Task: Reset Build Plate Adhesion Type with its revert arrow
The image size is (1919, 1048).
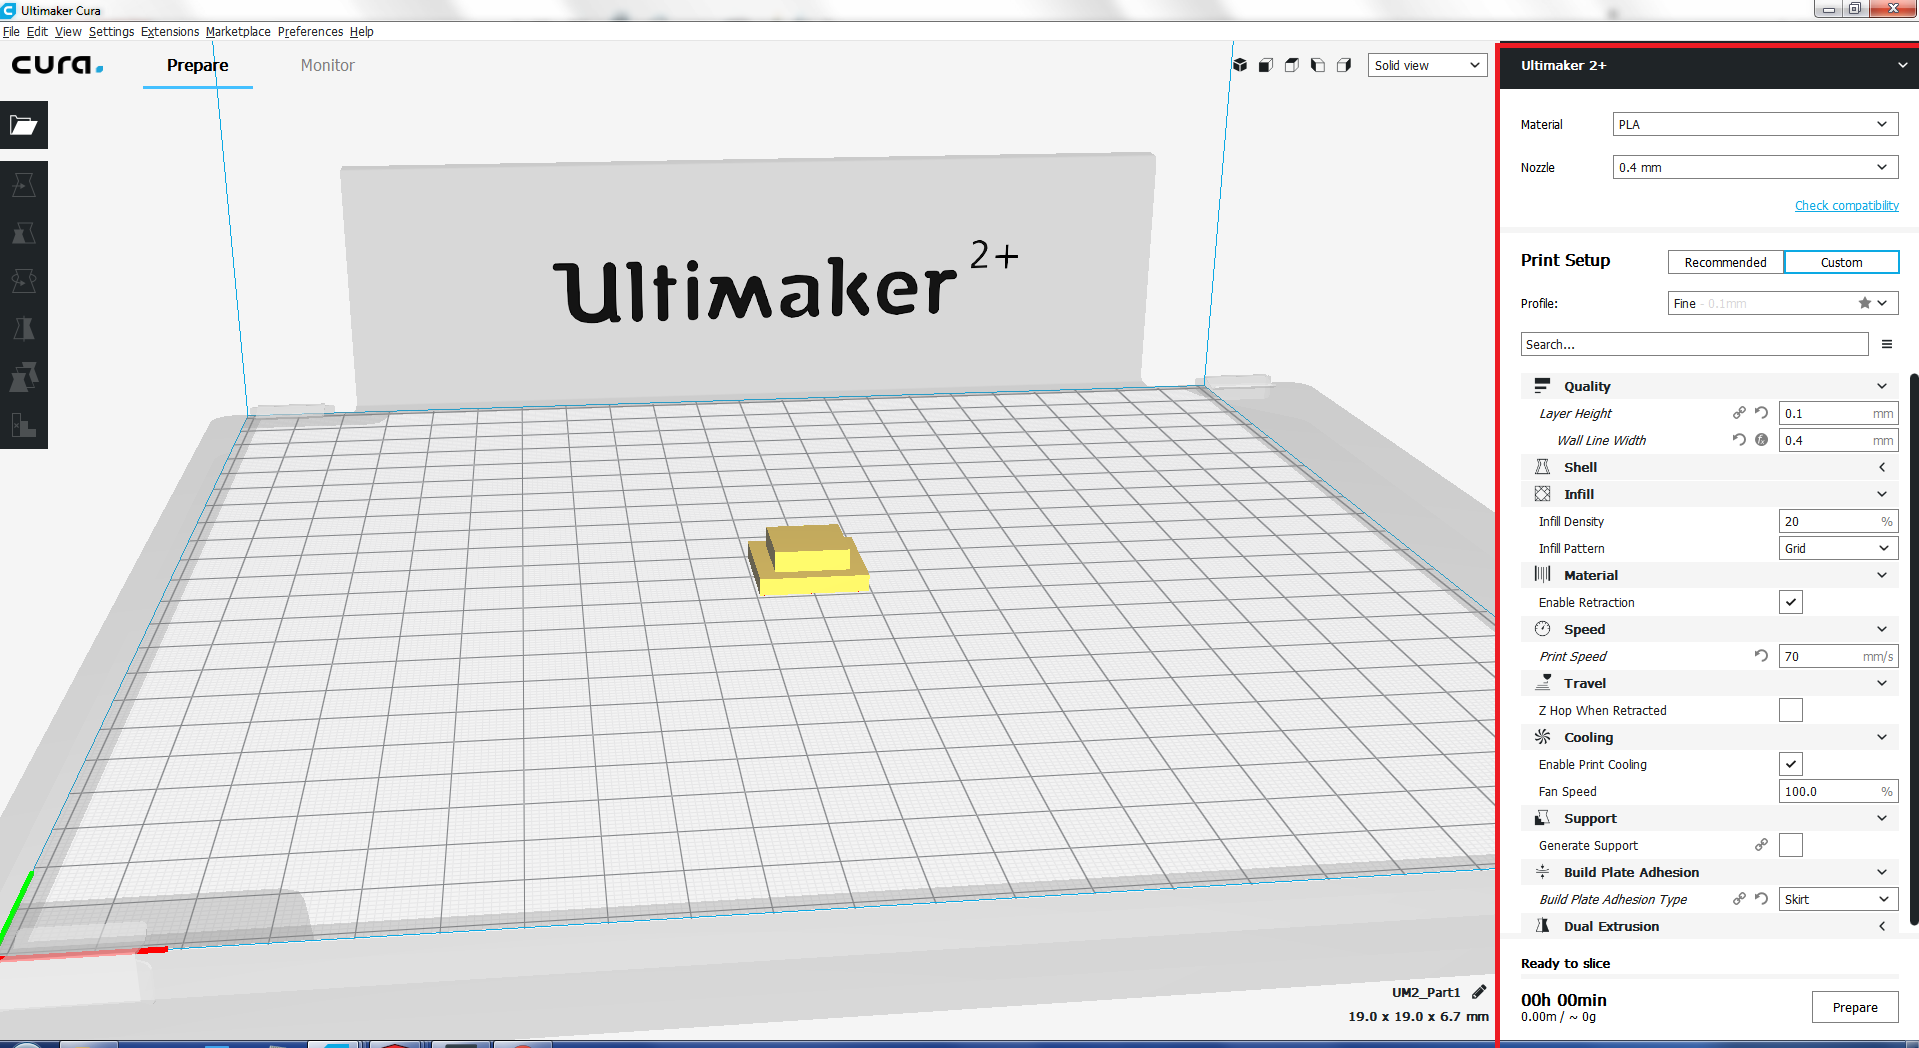Action: (x=1762, y=899)
